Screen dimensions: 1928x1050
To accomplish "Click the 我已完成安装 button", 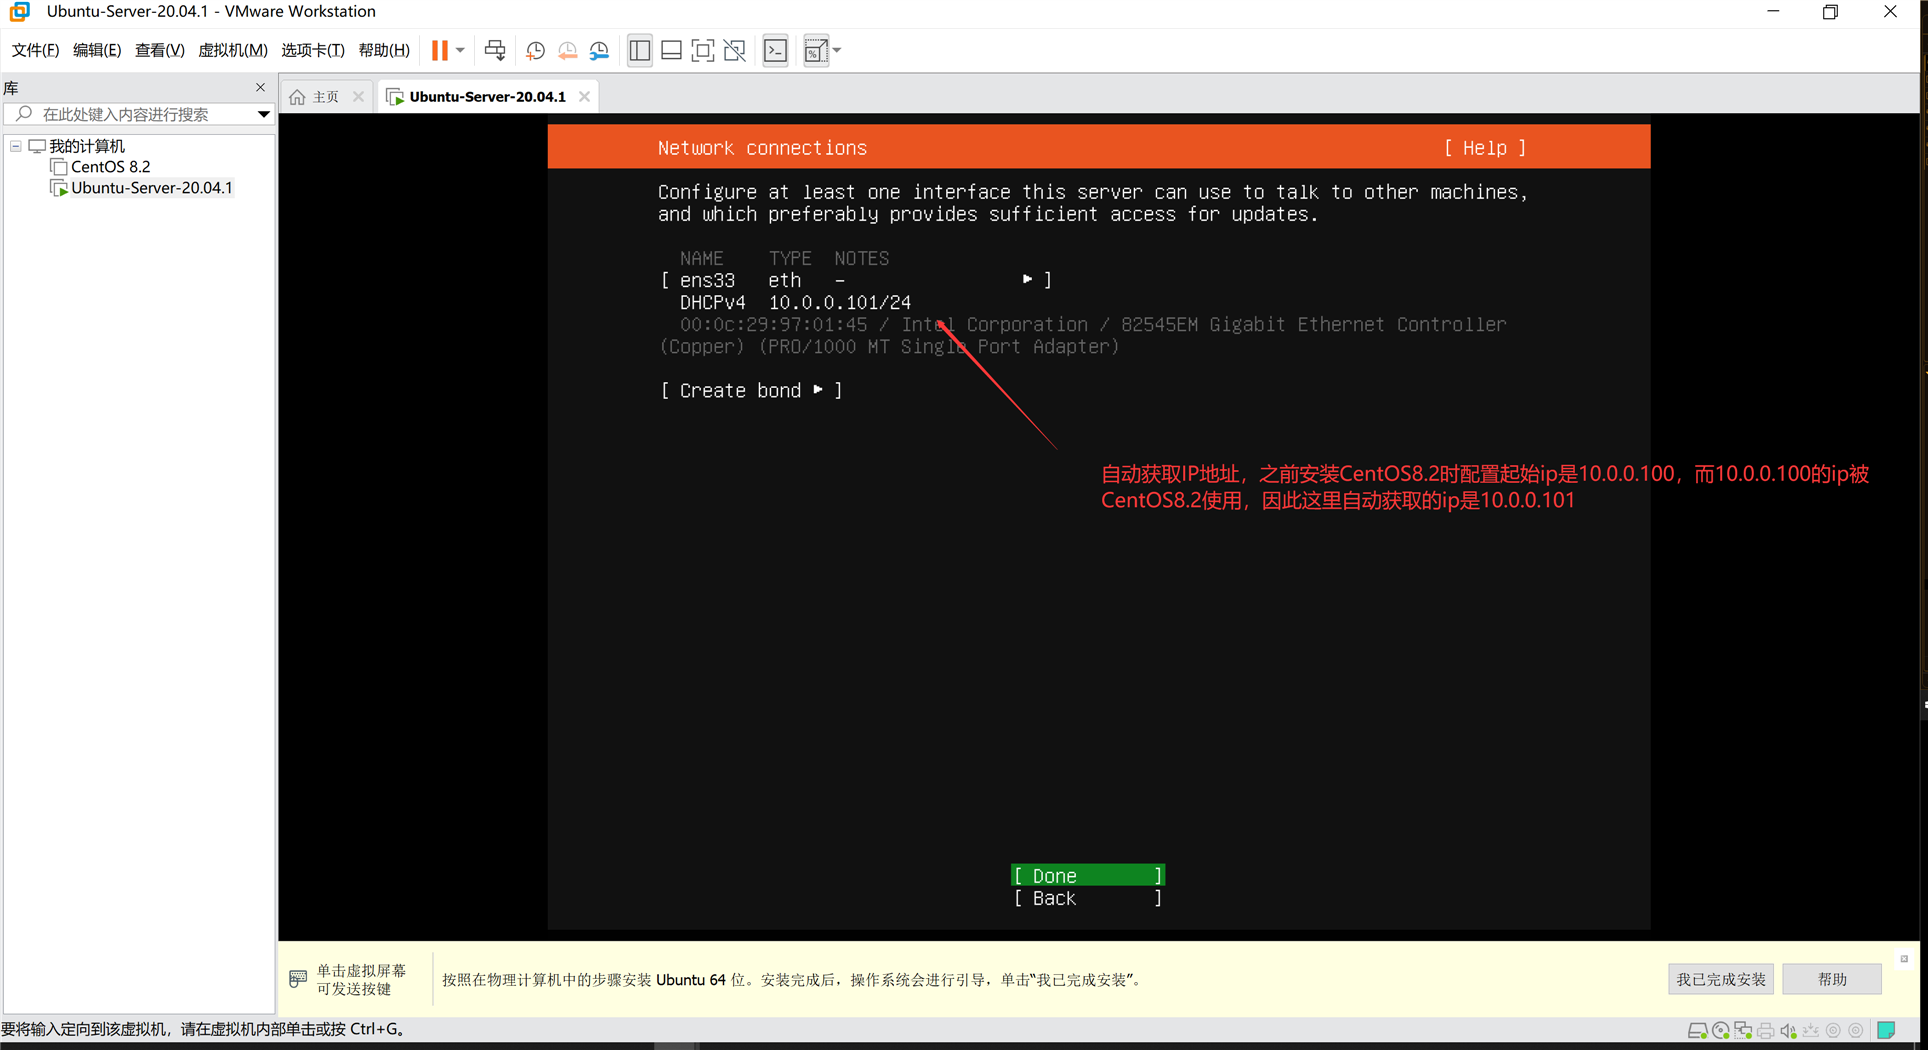I will pos(1721,979).
